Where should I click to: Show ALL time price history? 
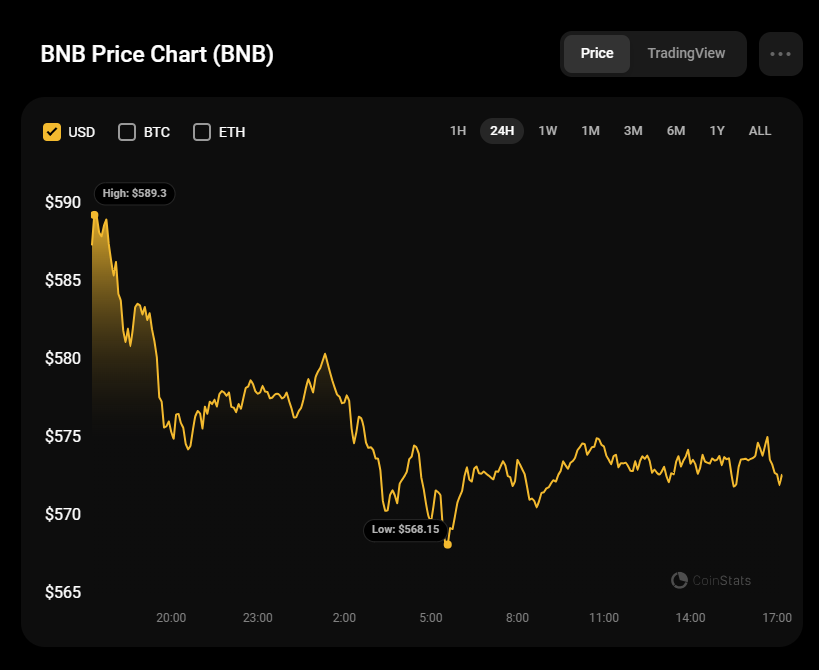(x=759, y=131)
